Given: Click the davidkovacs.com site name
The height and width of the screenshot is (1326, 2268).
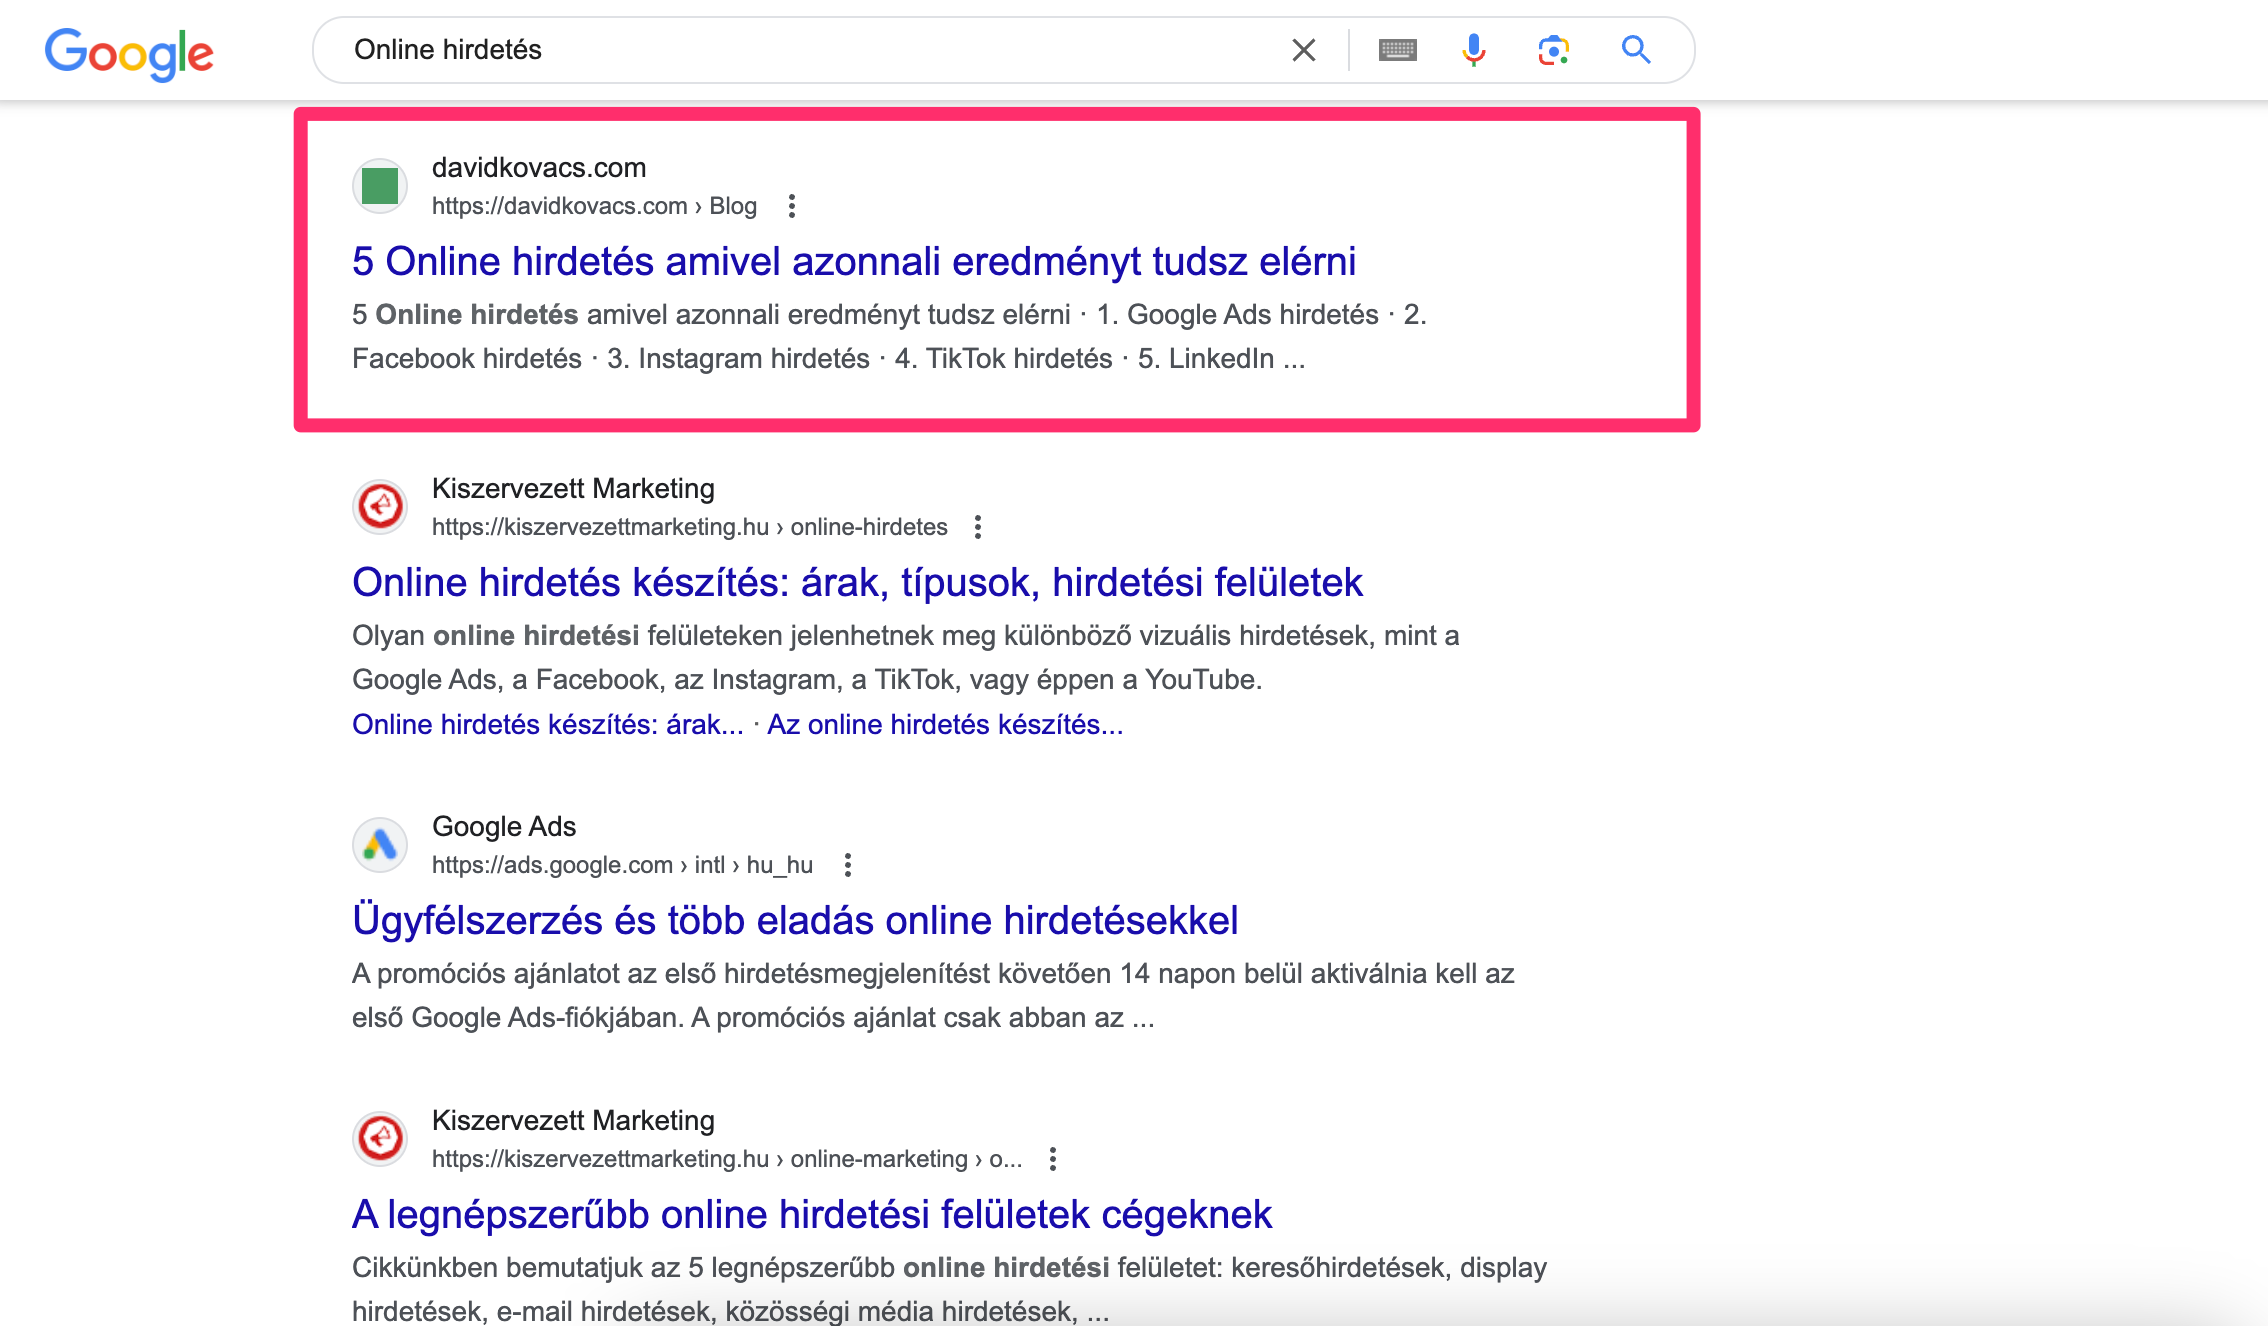Looking at the screenshot, I should [x=539, y=168].
